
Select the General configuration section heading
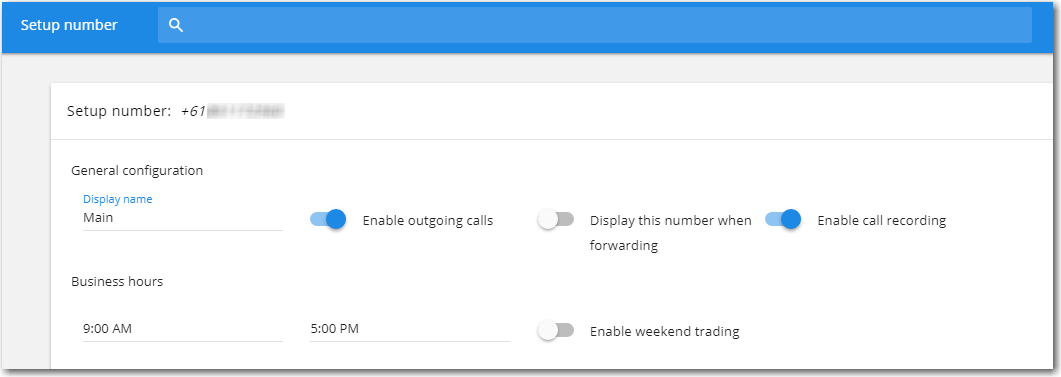tap(137, 171)
